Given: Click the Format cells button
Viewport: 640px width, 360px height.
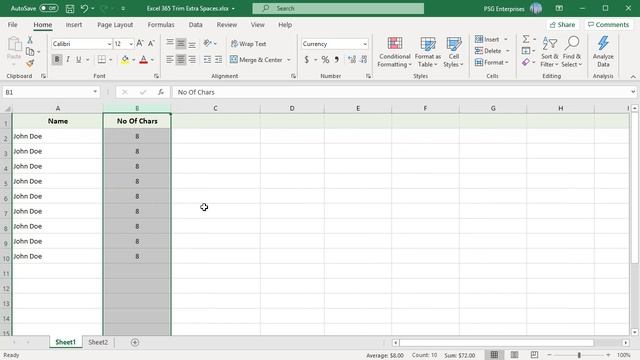Looking at the screenshot, I should 489,62.
